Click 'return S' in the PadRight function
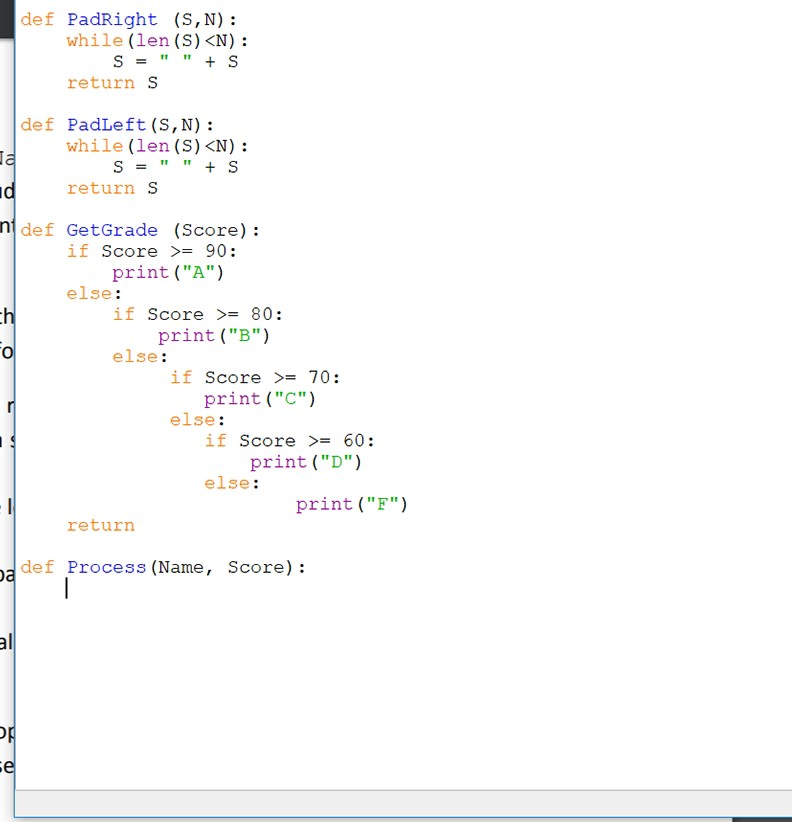 pos(112,83)
